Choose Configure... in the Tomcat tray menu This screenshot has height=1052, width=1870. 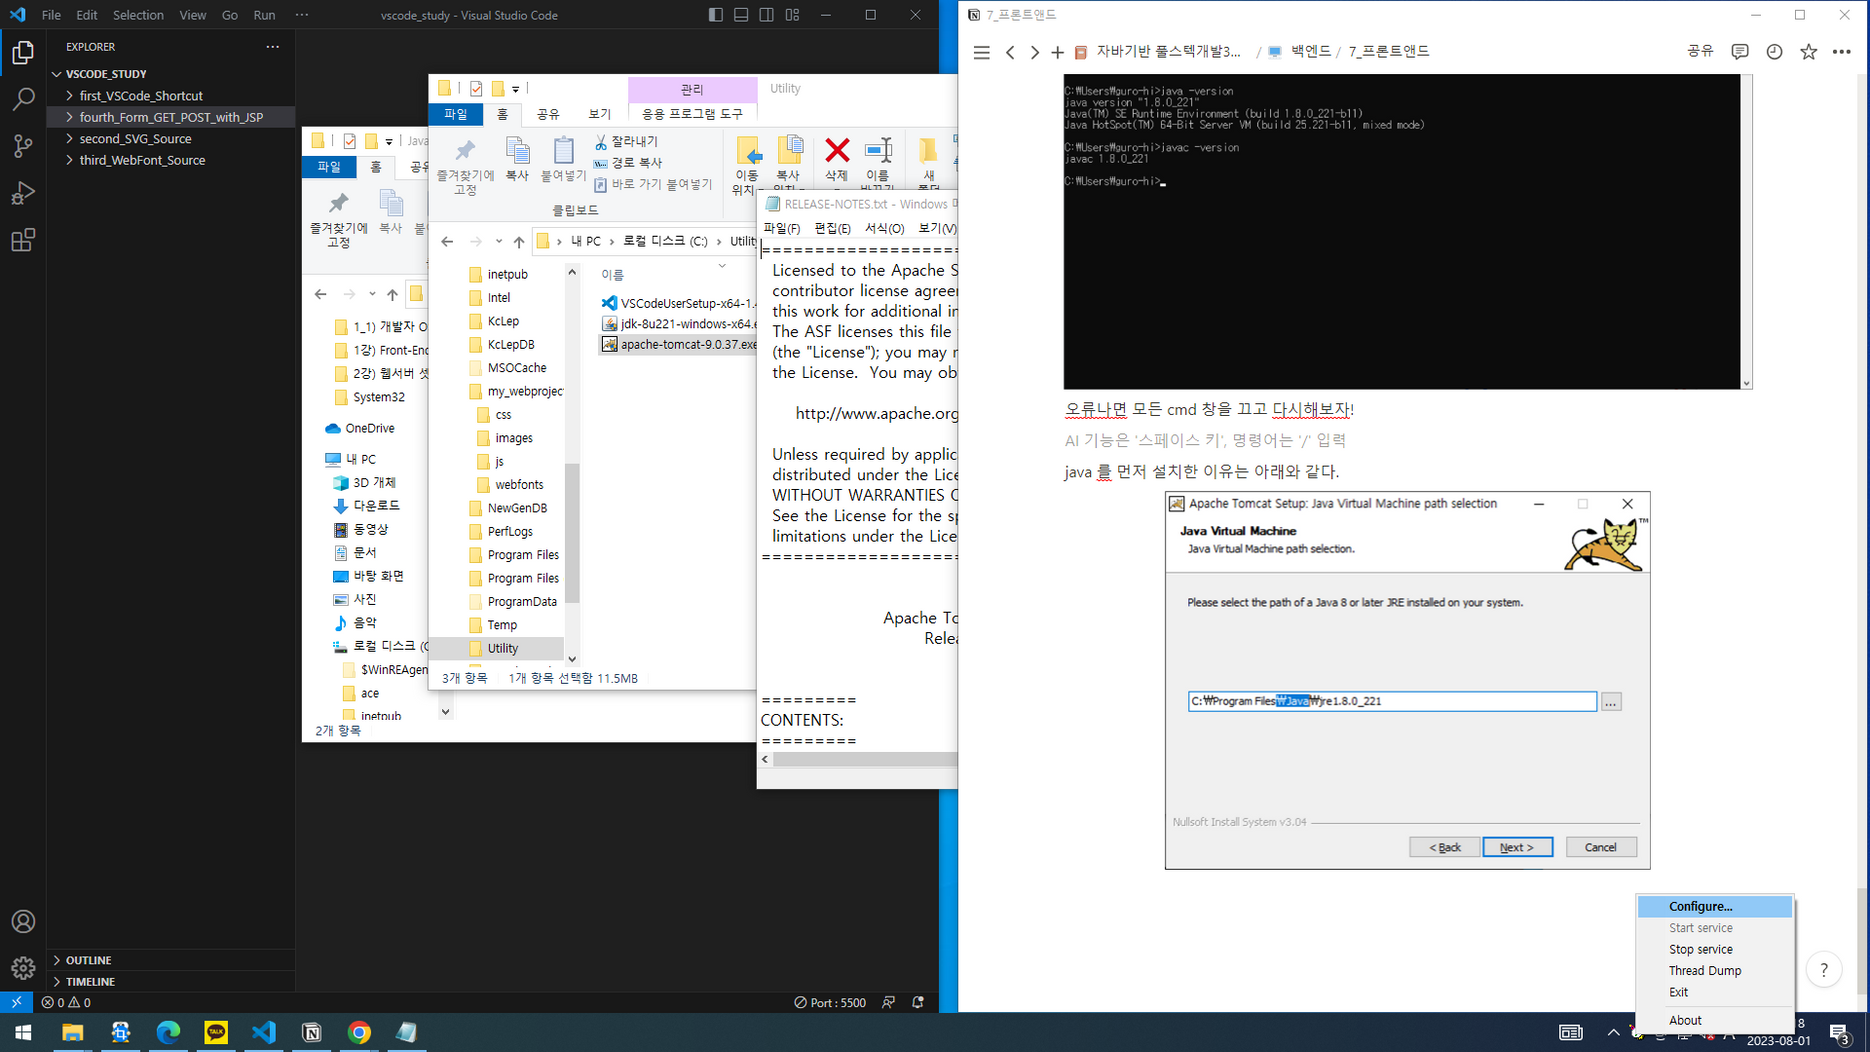(1714, 906)
